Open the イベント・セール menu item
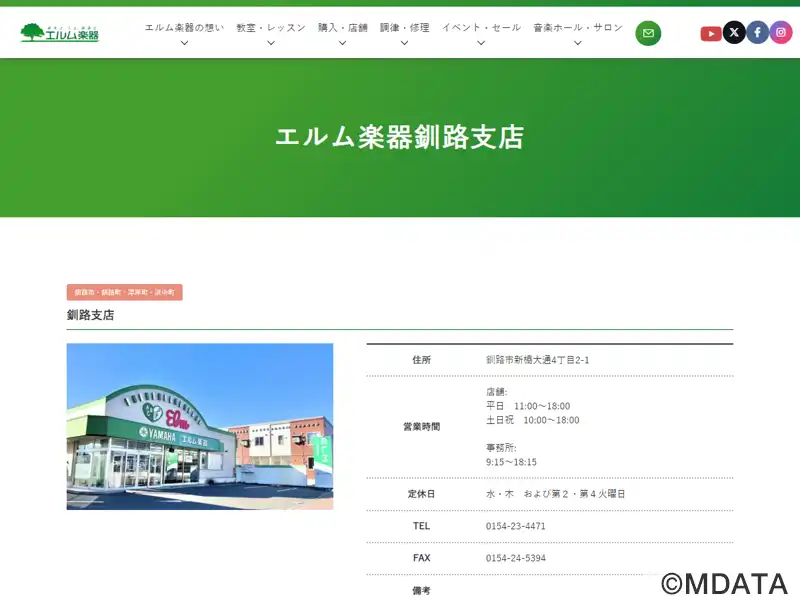 click(481, 28)
